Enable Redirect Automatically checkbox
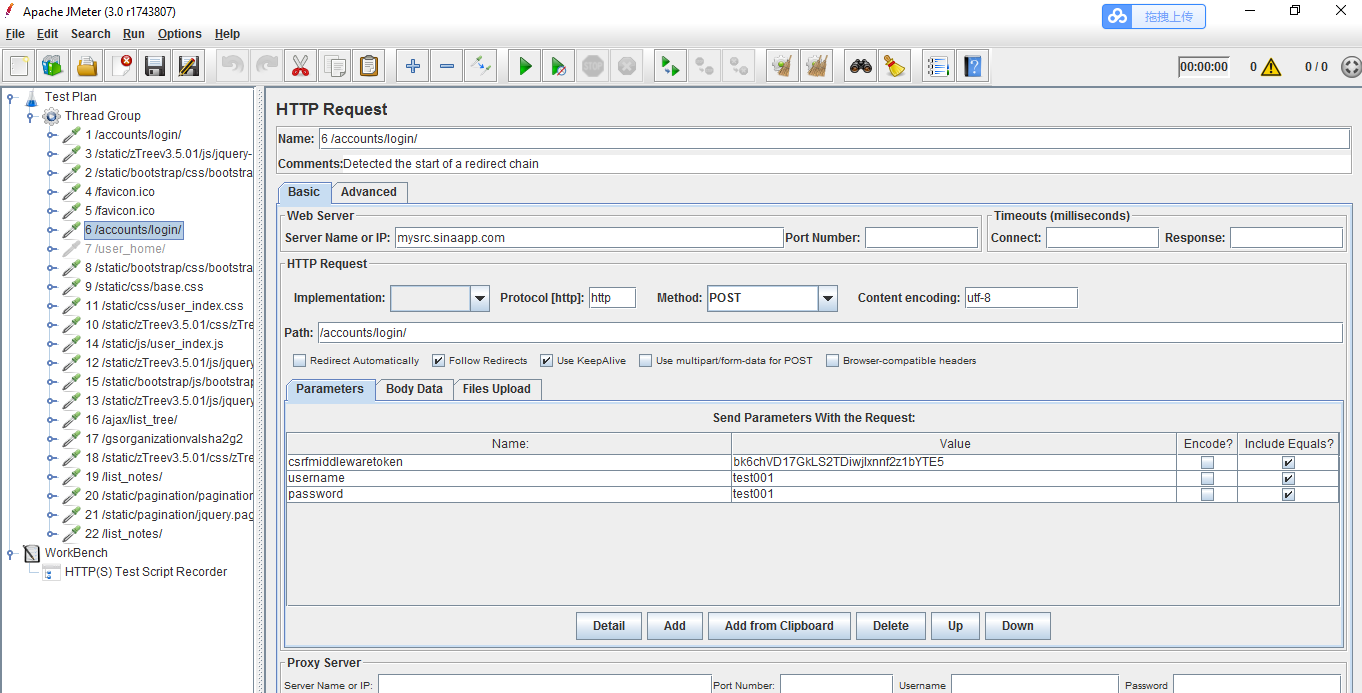The height and width of the screenshot is (693, 1362). pyautogui.click(x=300, y=361)
